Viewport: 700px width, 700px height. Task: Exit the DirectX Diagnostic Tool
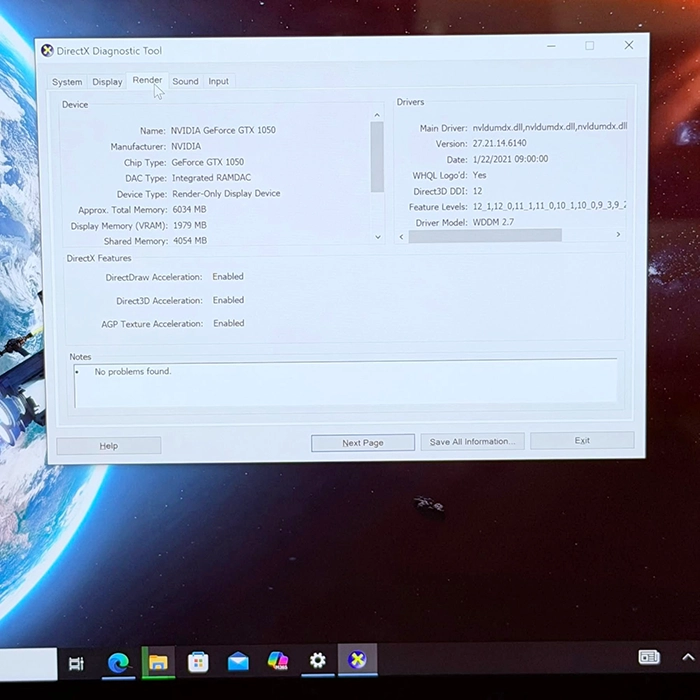tap(582, 441)
